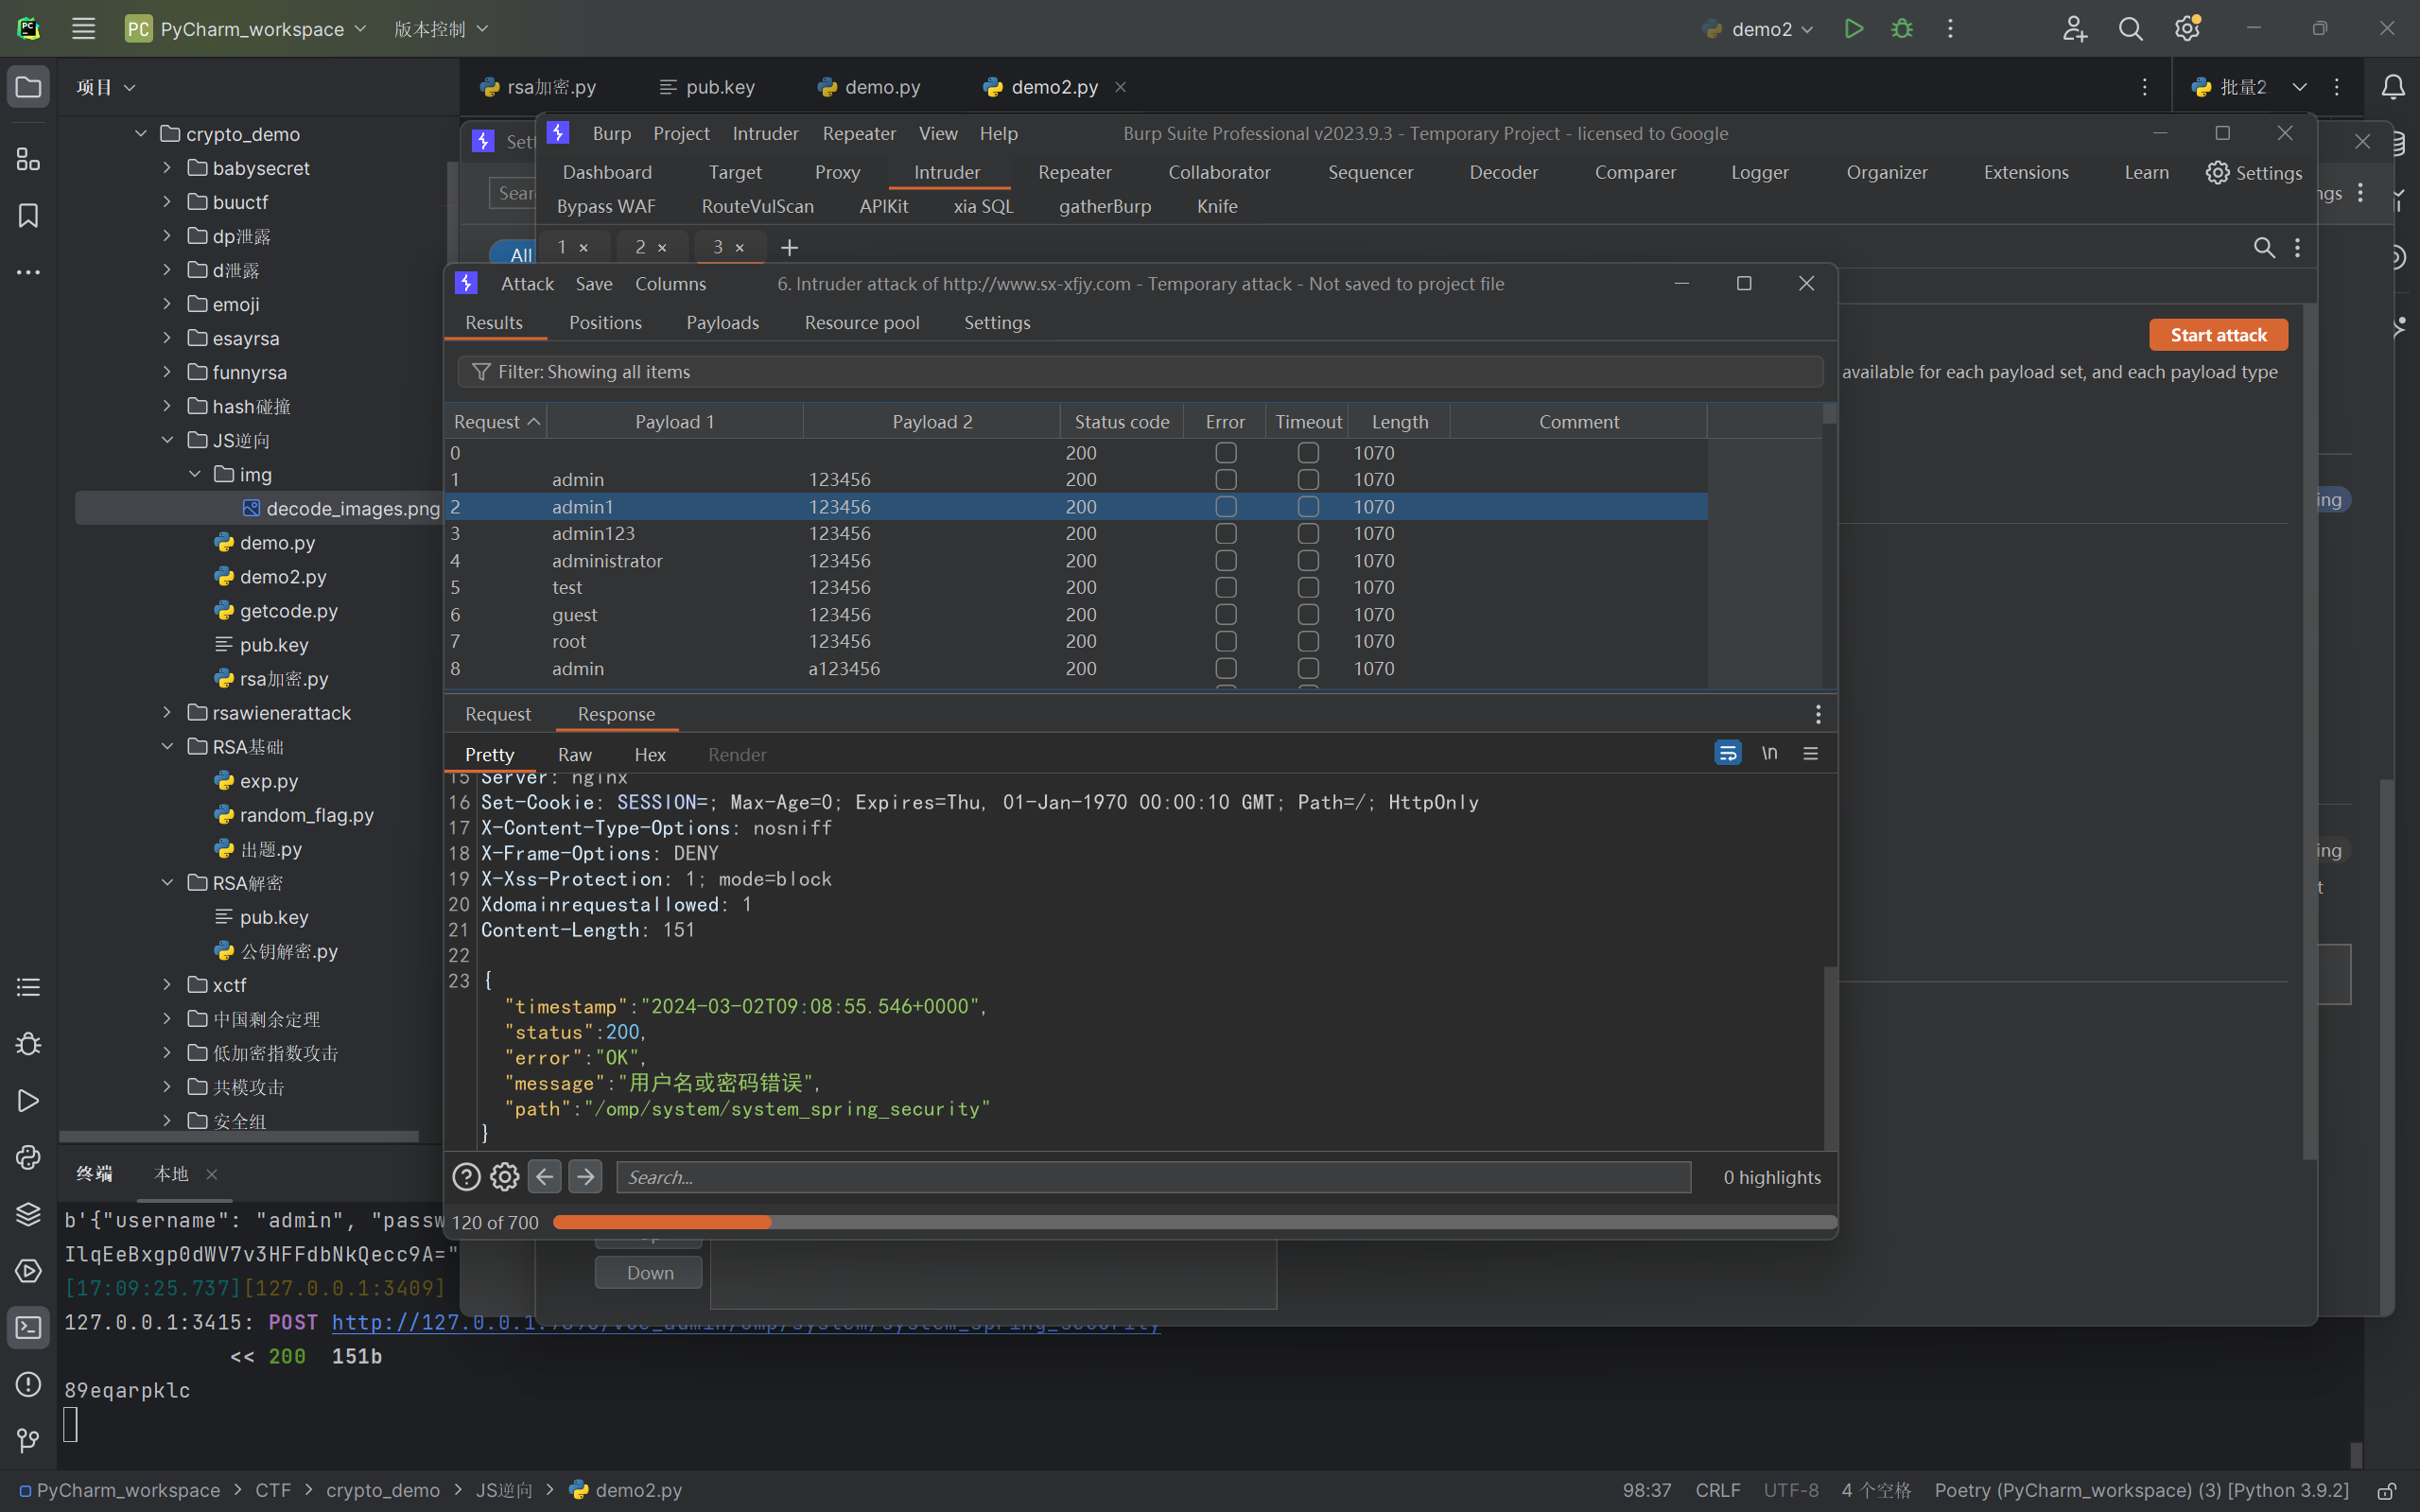
Task: Collapse the RSA基础 folder
Action: click(x=167, y=747)
